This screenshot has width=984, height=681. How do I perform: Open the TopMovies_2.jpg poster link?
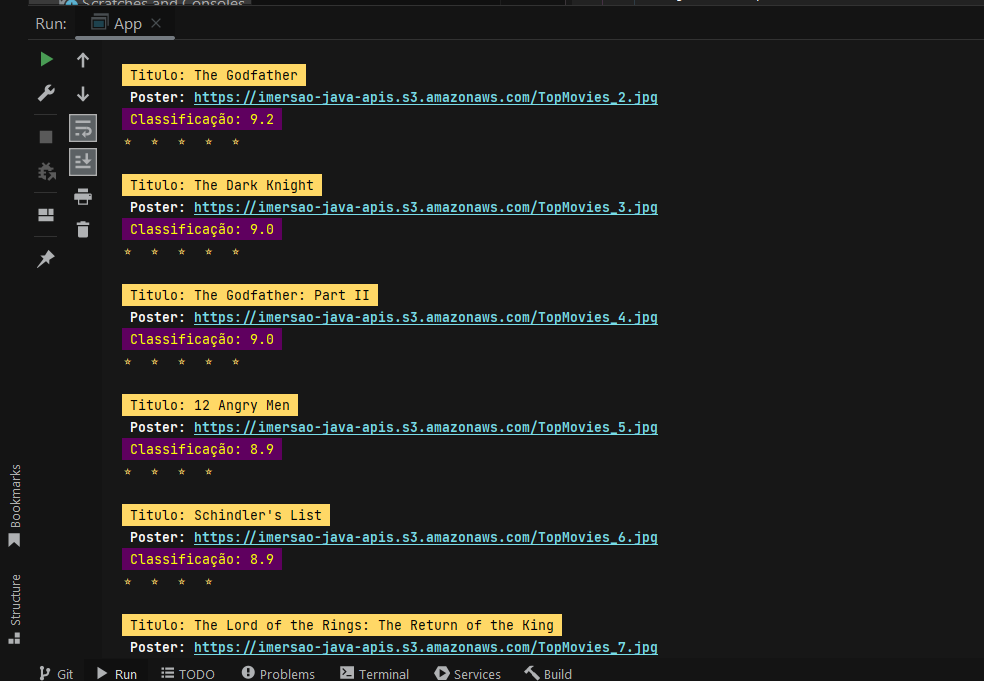[x=425, y=97]
